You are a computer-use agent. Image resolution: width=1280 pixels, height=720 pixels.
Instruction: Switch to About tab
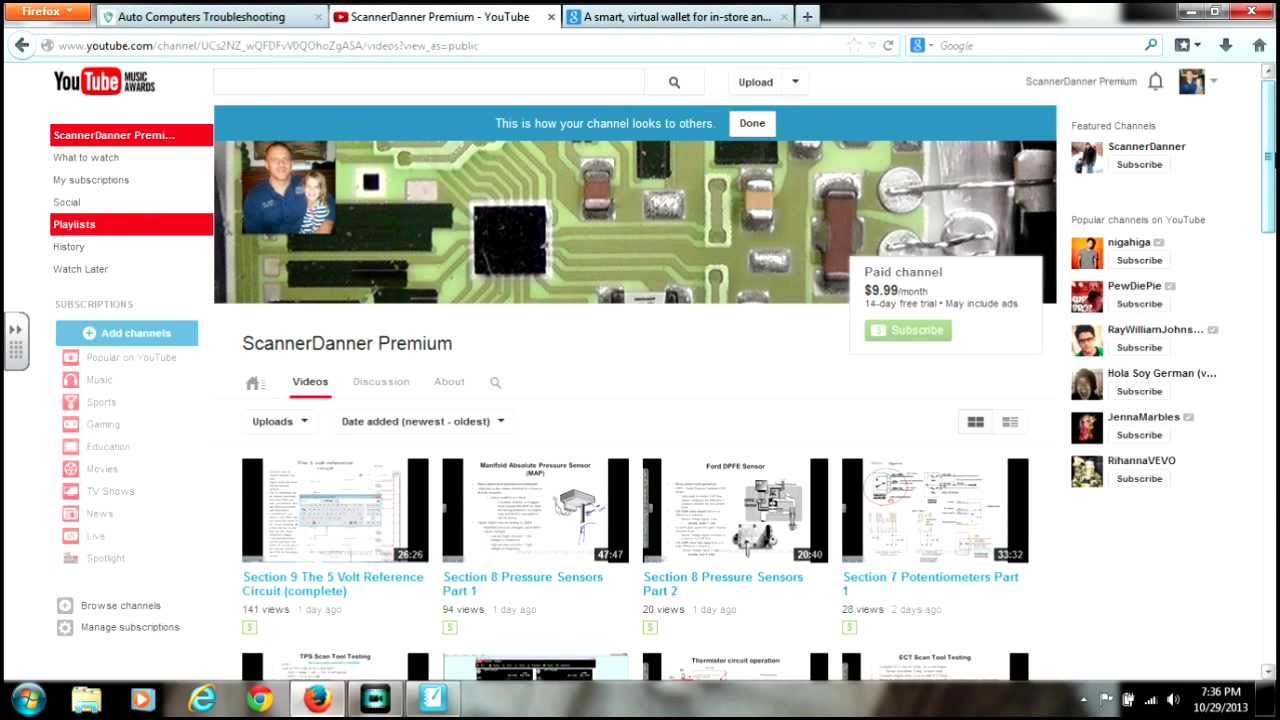(449, 382)
